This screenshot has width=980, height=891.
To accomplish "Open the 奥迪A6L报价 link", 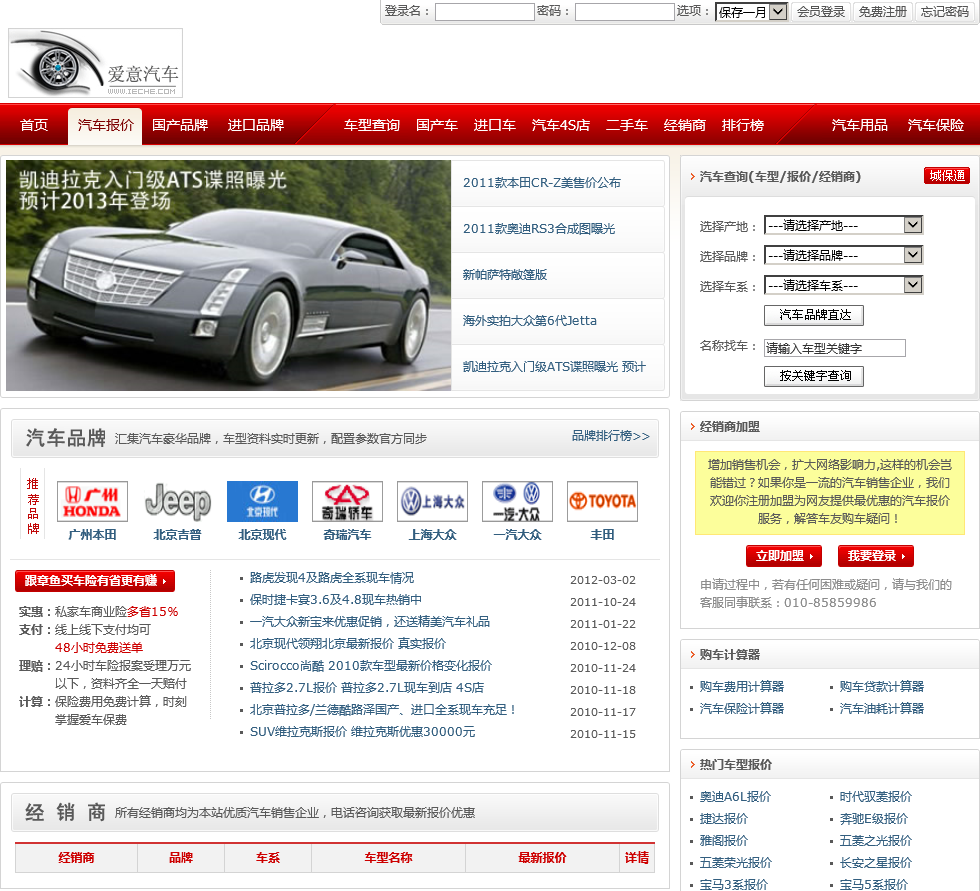I will coord(735,796).
